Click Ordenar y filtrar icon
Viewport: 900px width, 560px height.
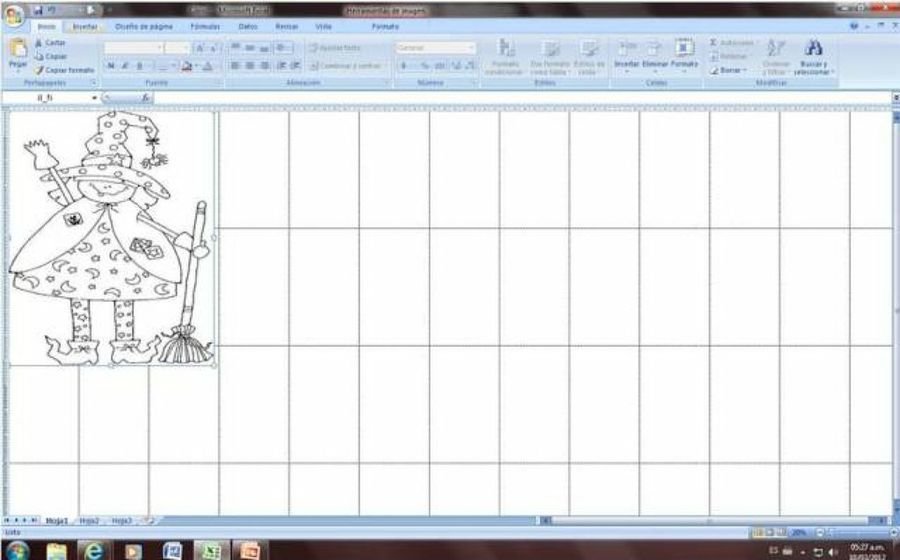(x=776, y=49)
